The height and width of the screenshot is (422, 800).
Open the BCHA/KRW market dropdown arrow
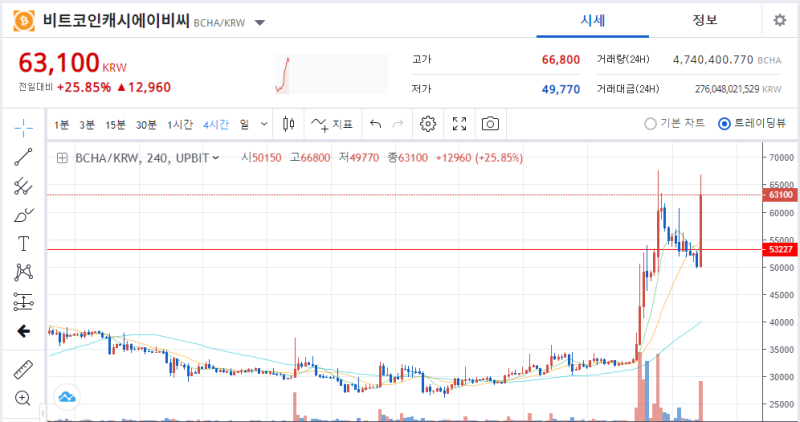click(x=260, y=22)
